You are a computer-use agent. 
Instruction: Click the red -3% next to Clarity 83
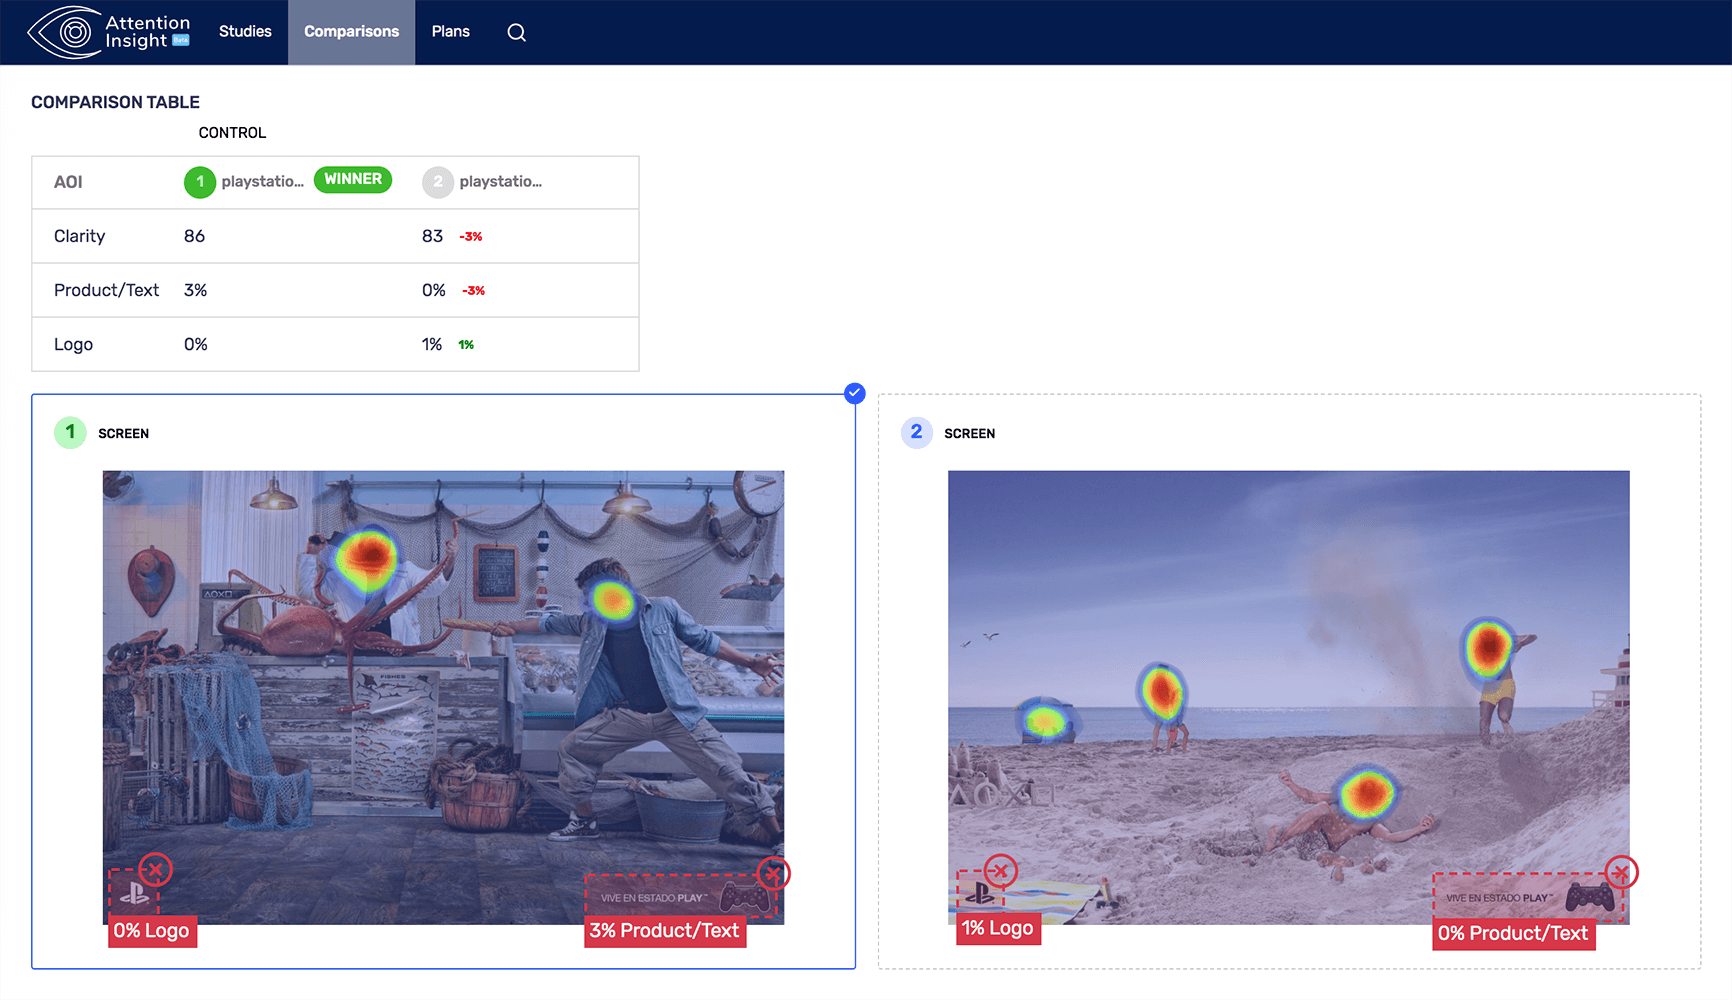tap(471, 237)
